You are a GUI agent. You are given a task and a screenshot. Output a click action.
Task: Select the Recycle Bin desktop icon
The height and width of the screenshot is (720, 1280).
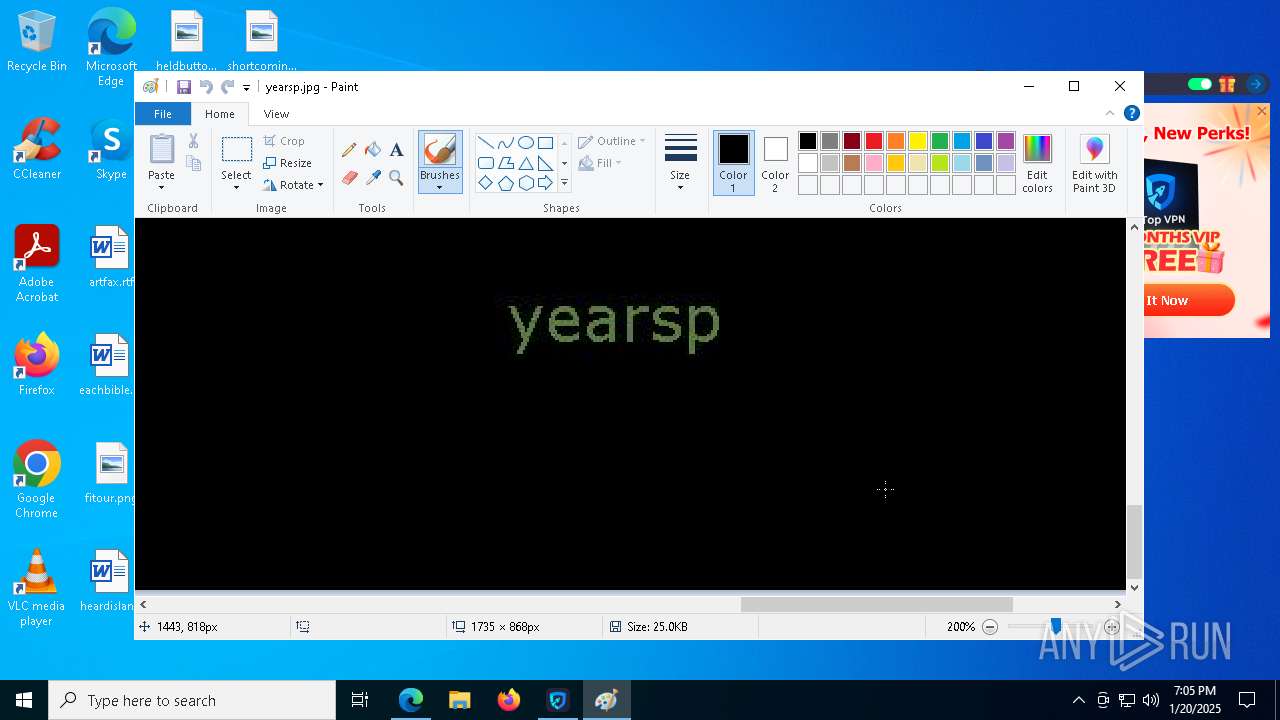[37, 42]
